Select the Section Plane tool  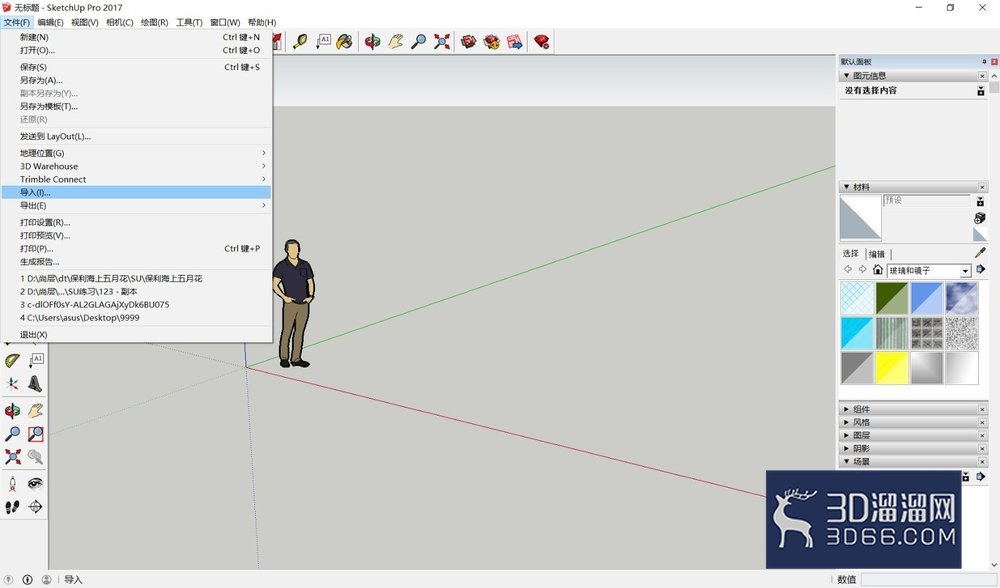click(x=35, y=507)
